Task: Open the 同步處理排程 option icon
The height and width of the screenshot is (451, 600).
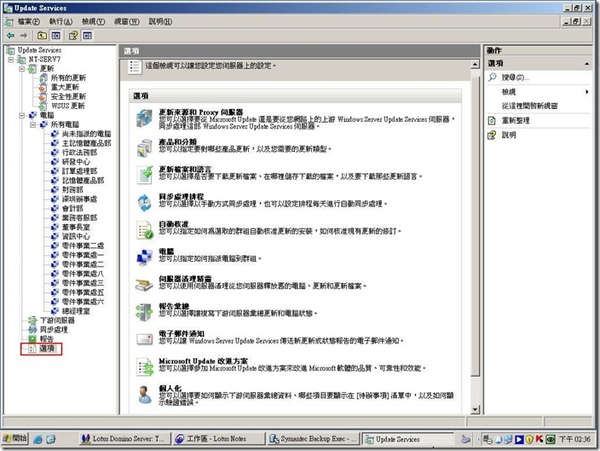Action: [144, 202]
